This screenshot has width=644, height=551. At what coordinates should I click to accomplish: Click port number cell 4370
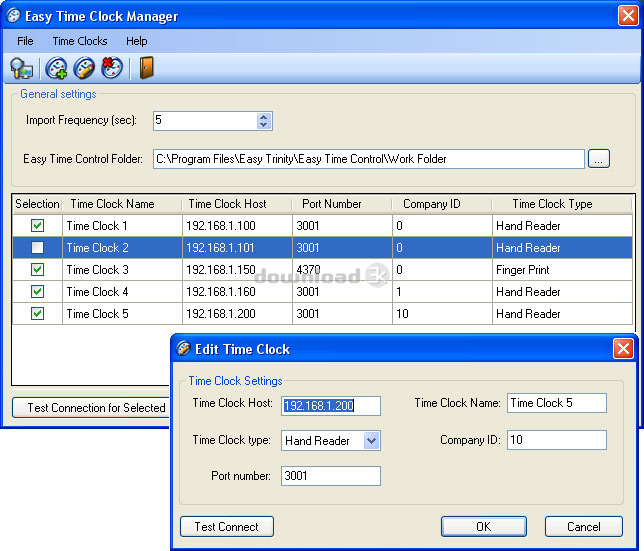coord(342,270)
